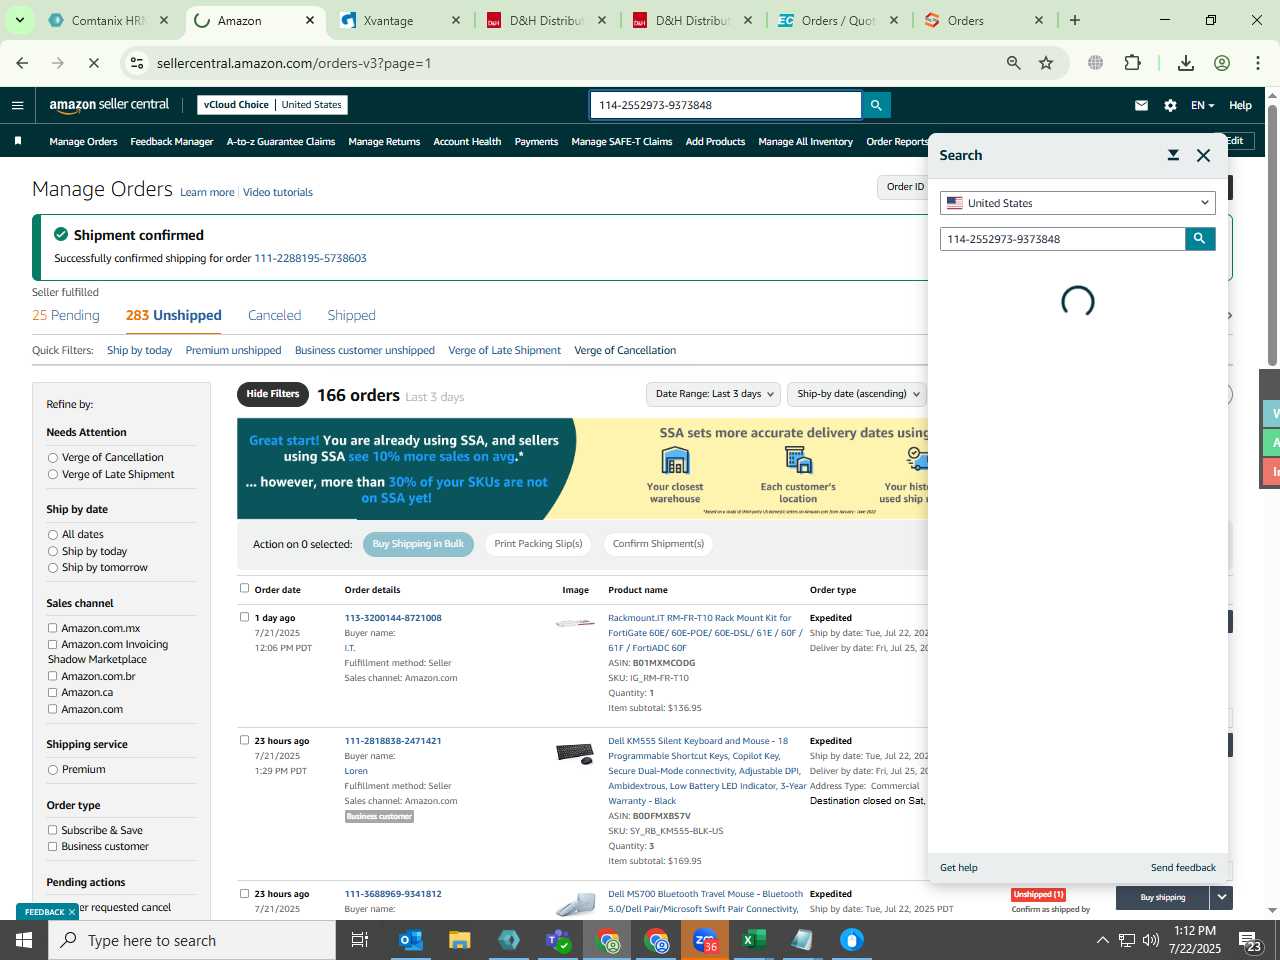The height and width of the screenshot is (960, 1280).
Task: Bookmark this page with star icon
Action: [x=1046, y=63]
